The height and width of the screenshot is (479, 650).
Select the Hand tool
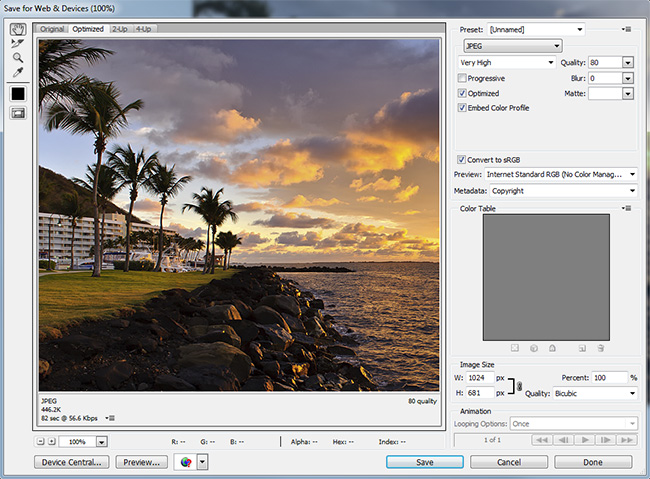pos(18,30)
